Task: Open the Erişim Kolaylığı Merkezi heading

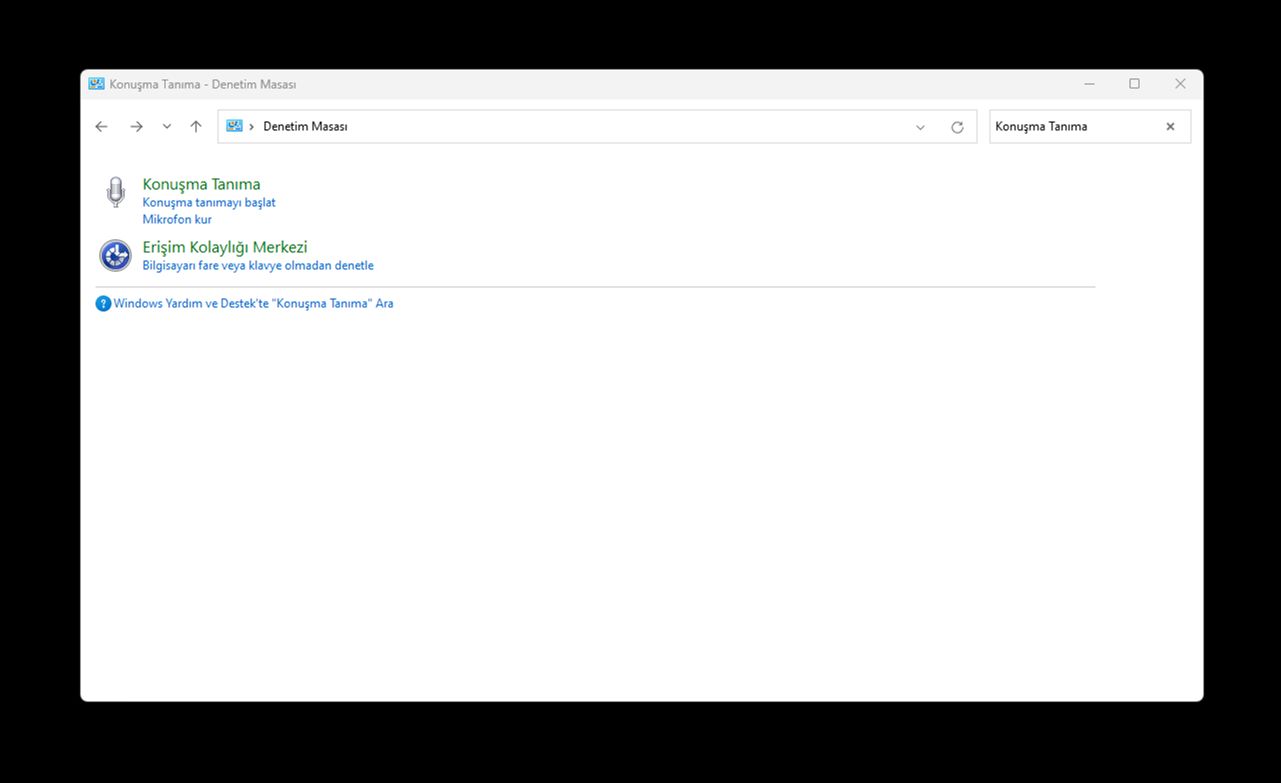Action: 225,247
